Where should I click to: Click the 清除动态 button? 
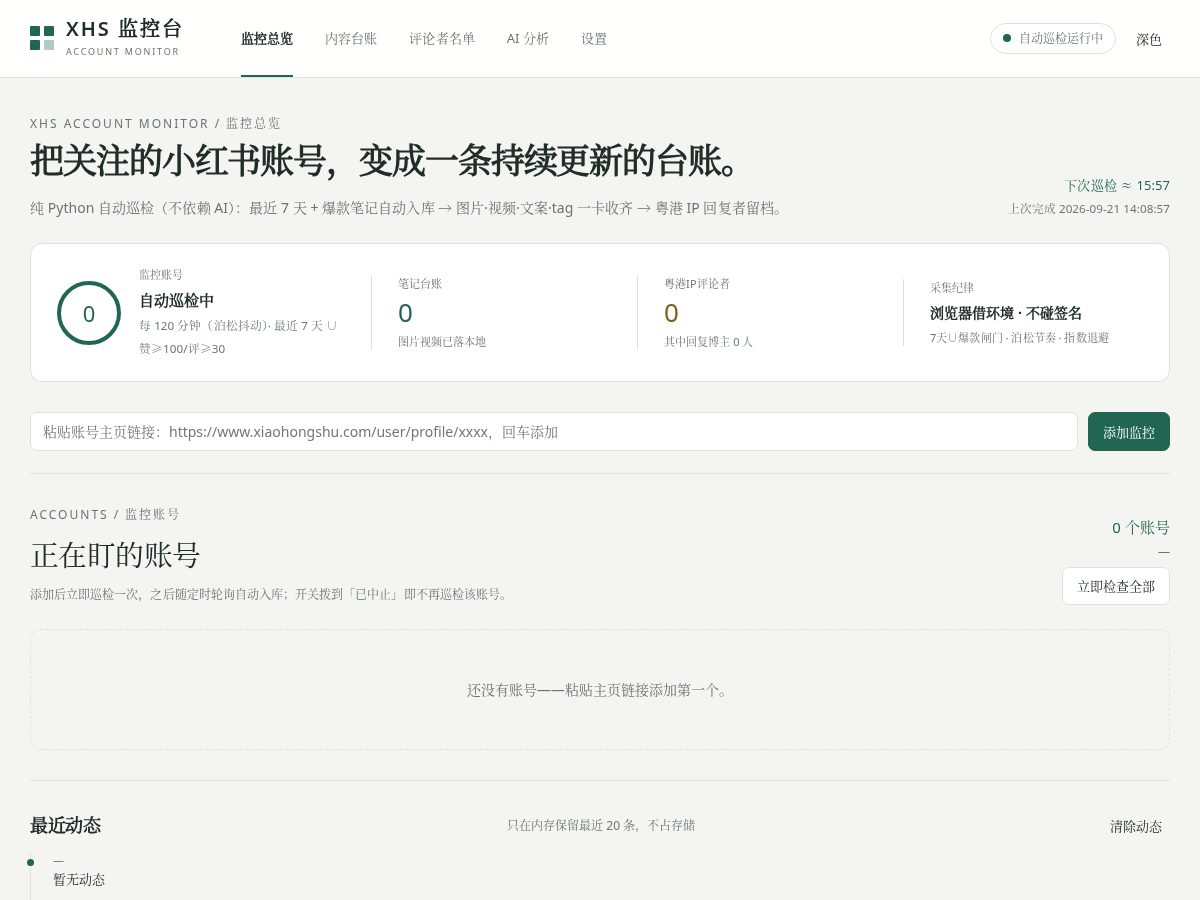[x=1136, y=826]
